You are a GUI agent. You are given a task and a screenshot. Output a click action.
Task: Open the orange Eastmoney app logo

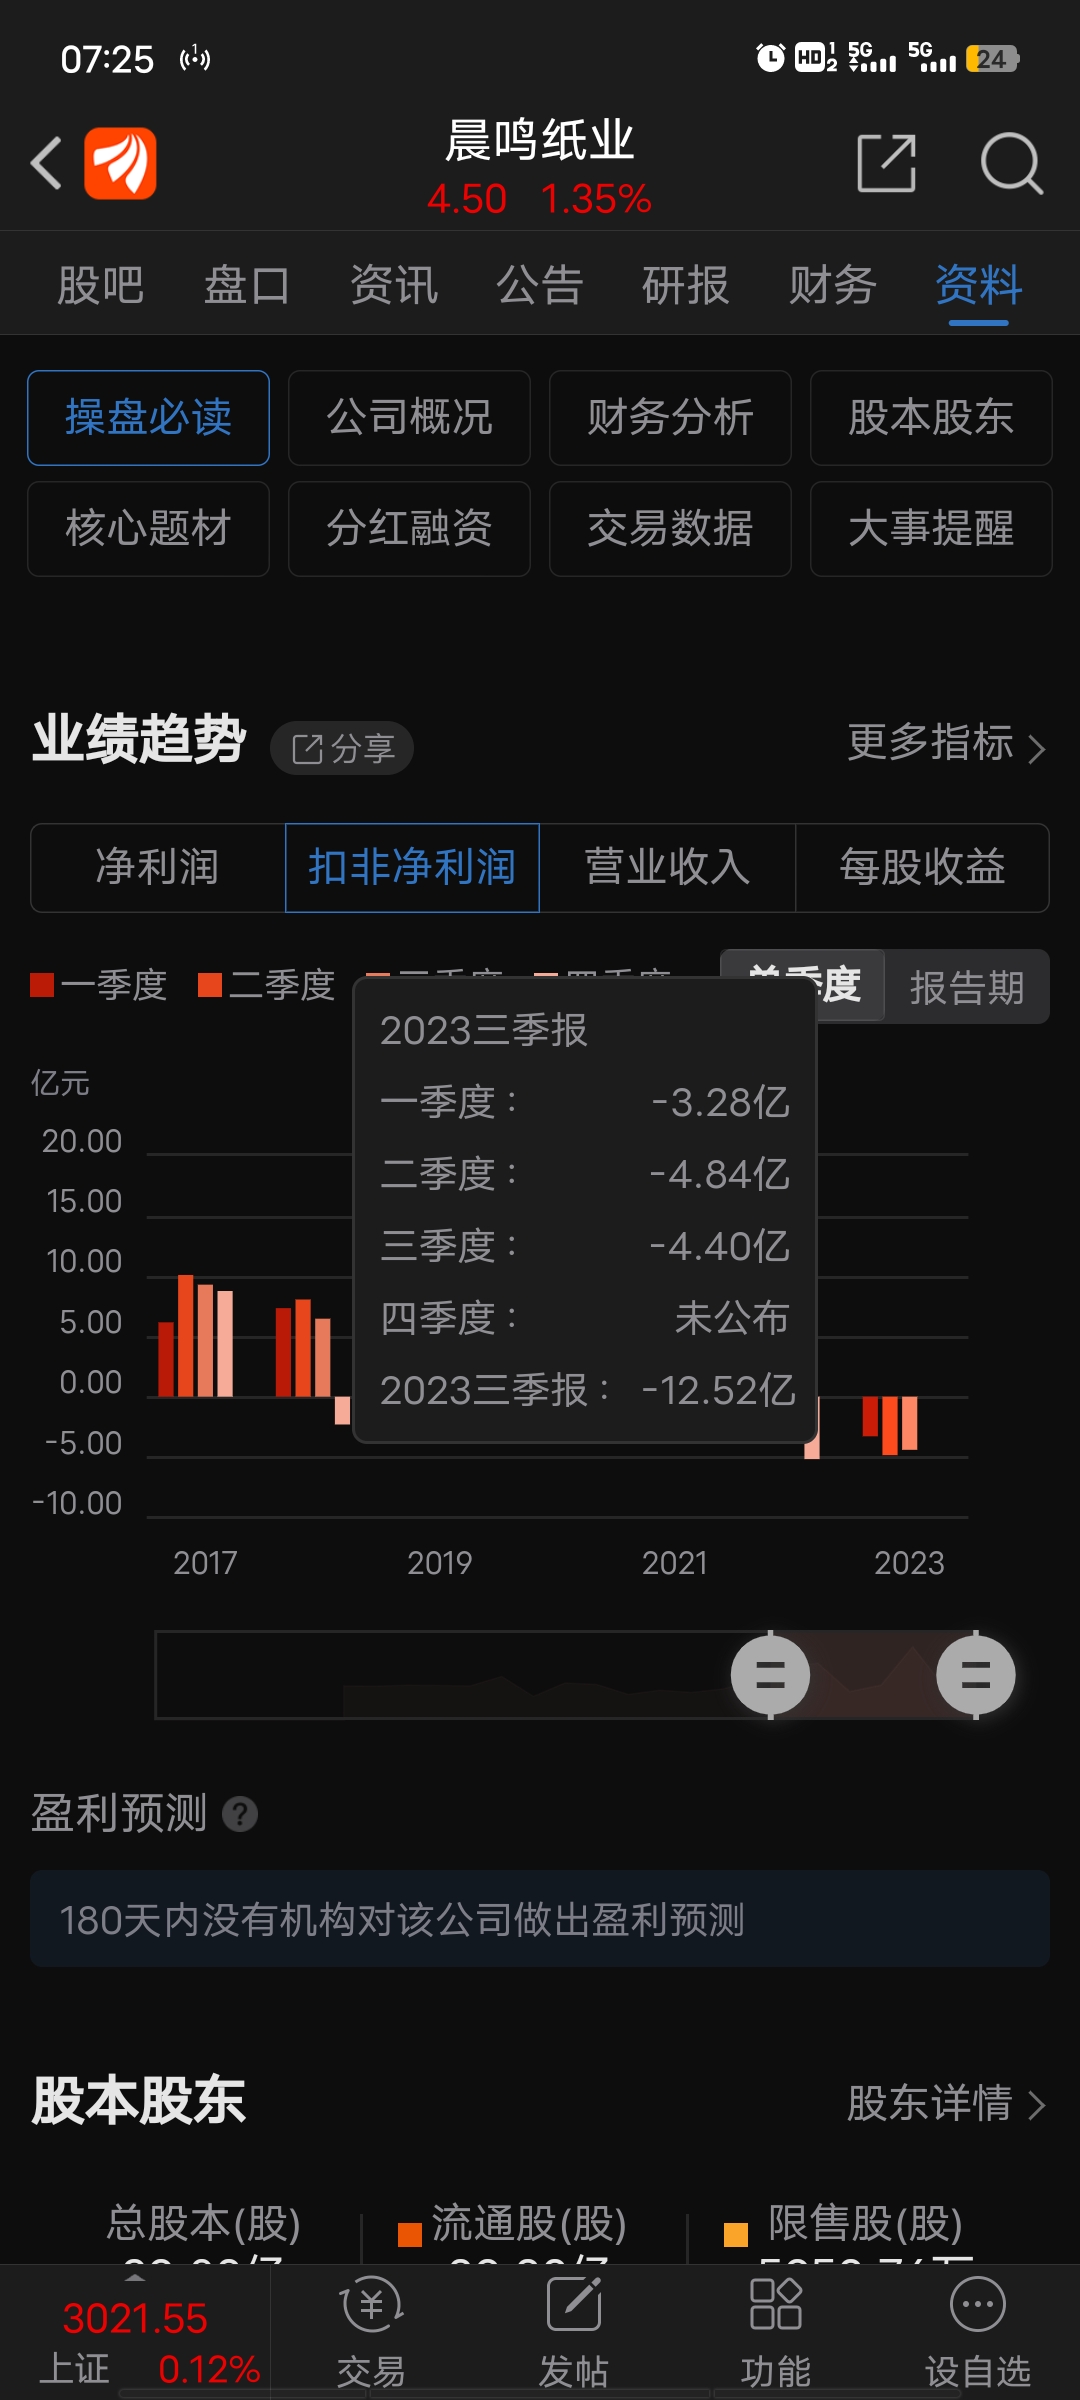pyautogui.click(x=120, y=163)
